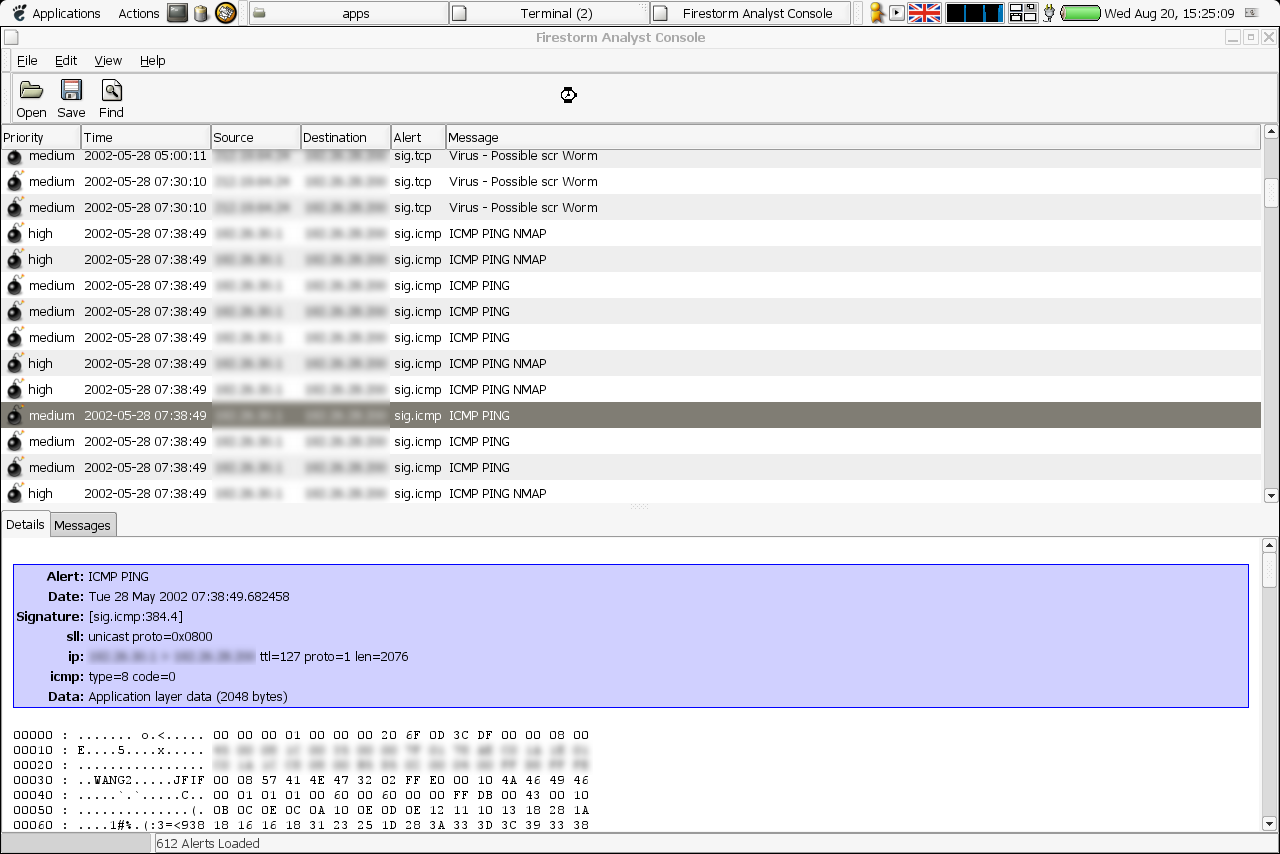Click signature '[sig.icmp:384.4]' text

coord(135,616)
